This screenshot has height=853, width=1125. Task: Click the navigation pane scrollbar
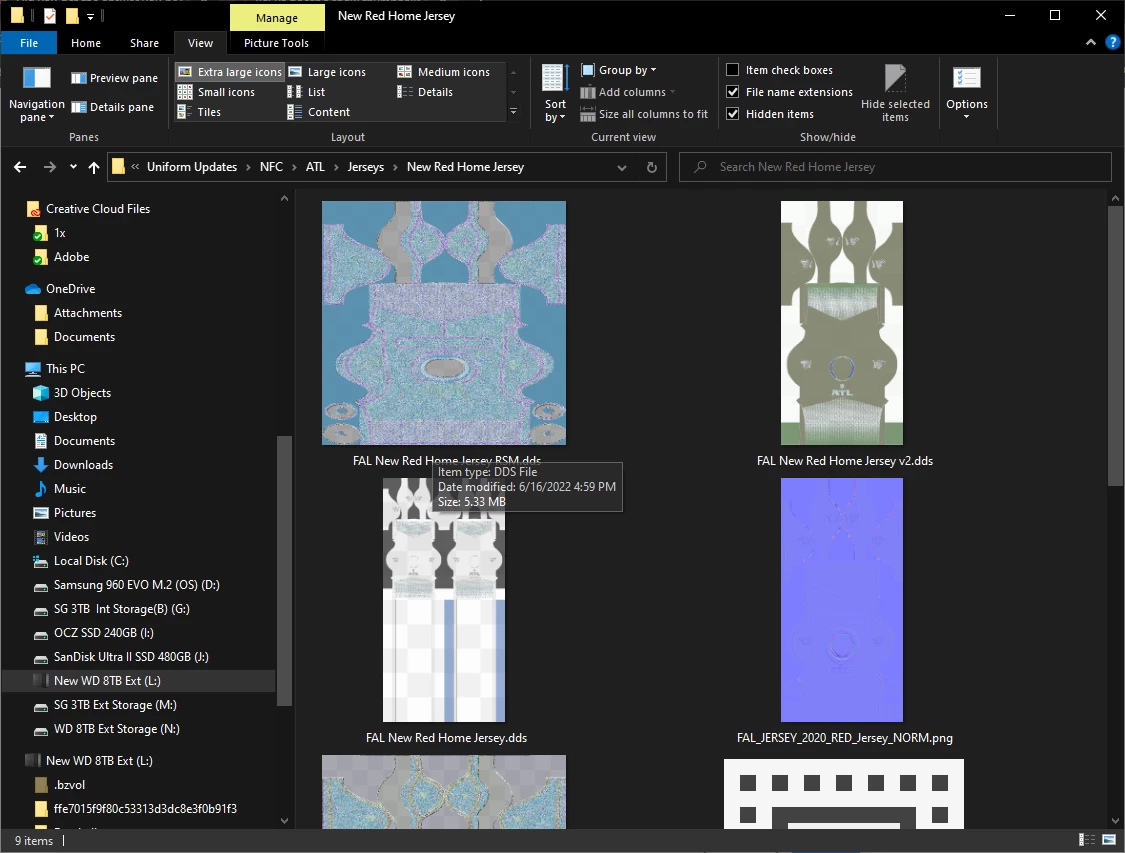(x=284, y=571)
